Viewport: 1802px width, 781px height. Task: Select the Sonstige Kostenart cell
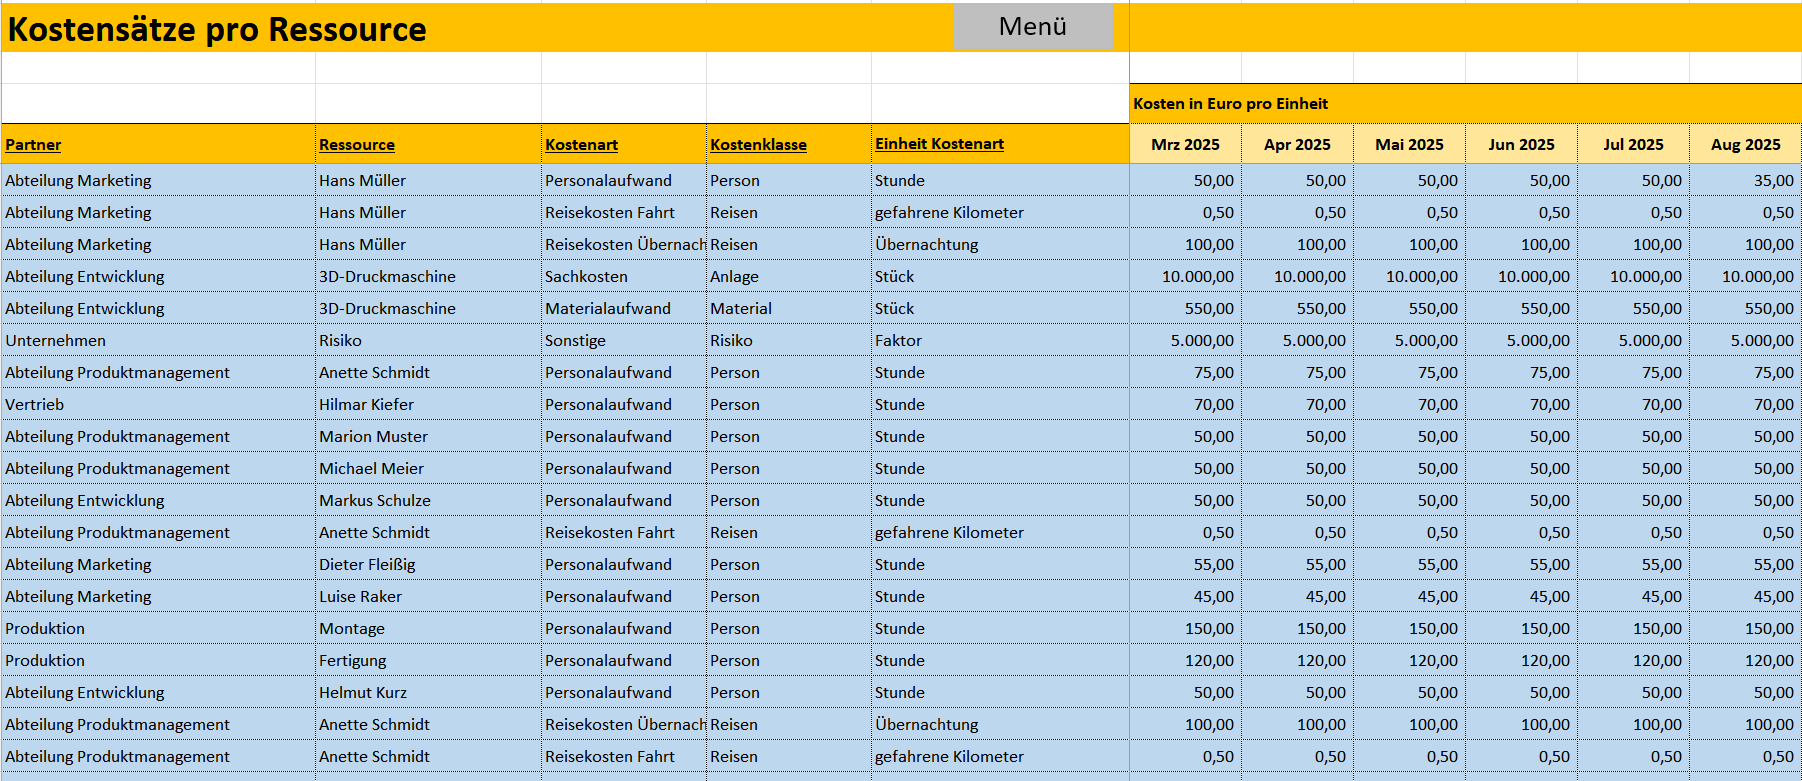[x=624, y=340]
